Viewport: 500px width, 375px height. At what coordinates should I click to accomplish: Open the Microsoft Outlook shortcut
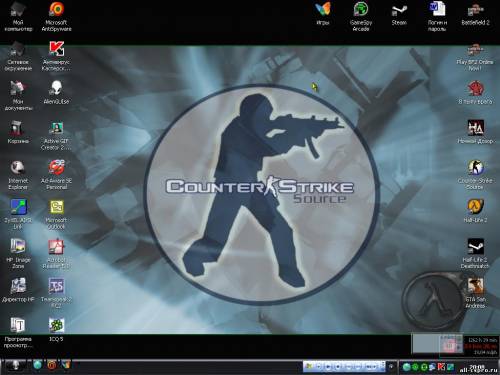[56, 214]
